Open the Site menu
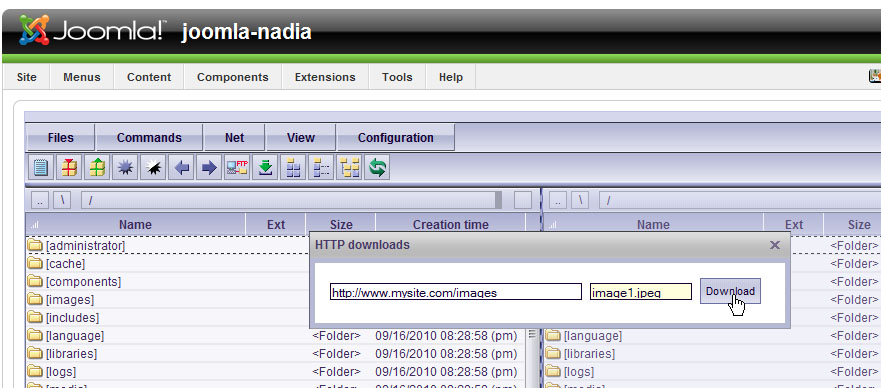881x388 pixels. (x=26, y=77)
